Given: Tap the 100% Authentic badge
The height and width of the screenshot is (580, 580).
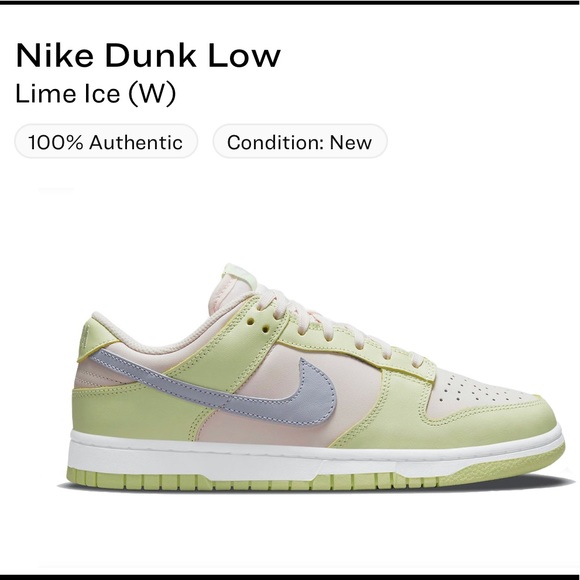Looking at the screenshot, I should pos(106,142).
